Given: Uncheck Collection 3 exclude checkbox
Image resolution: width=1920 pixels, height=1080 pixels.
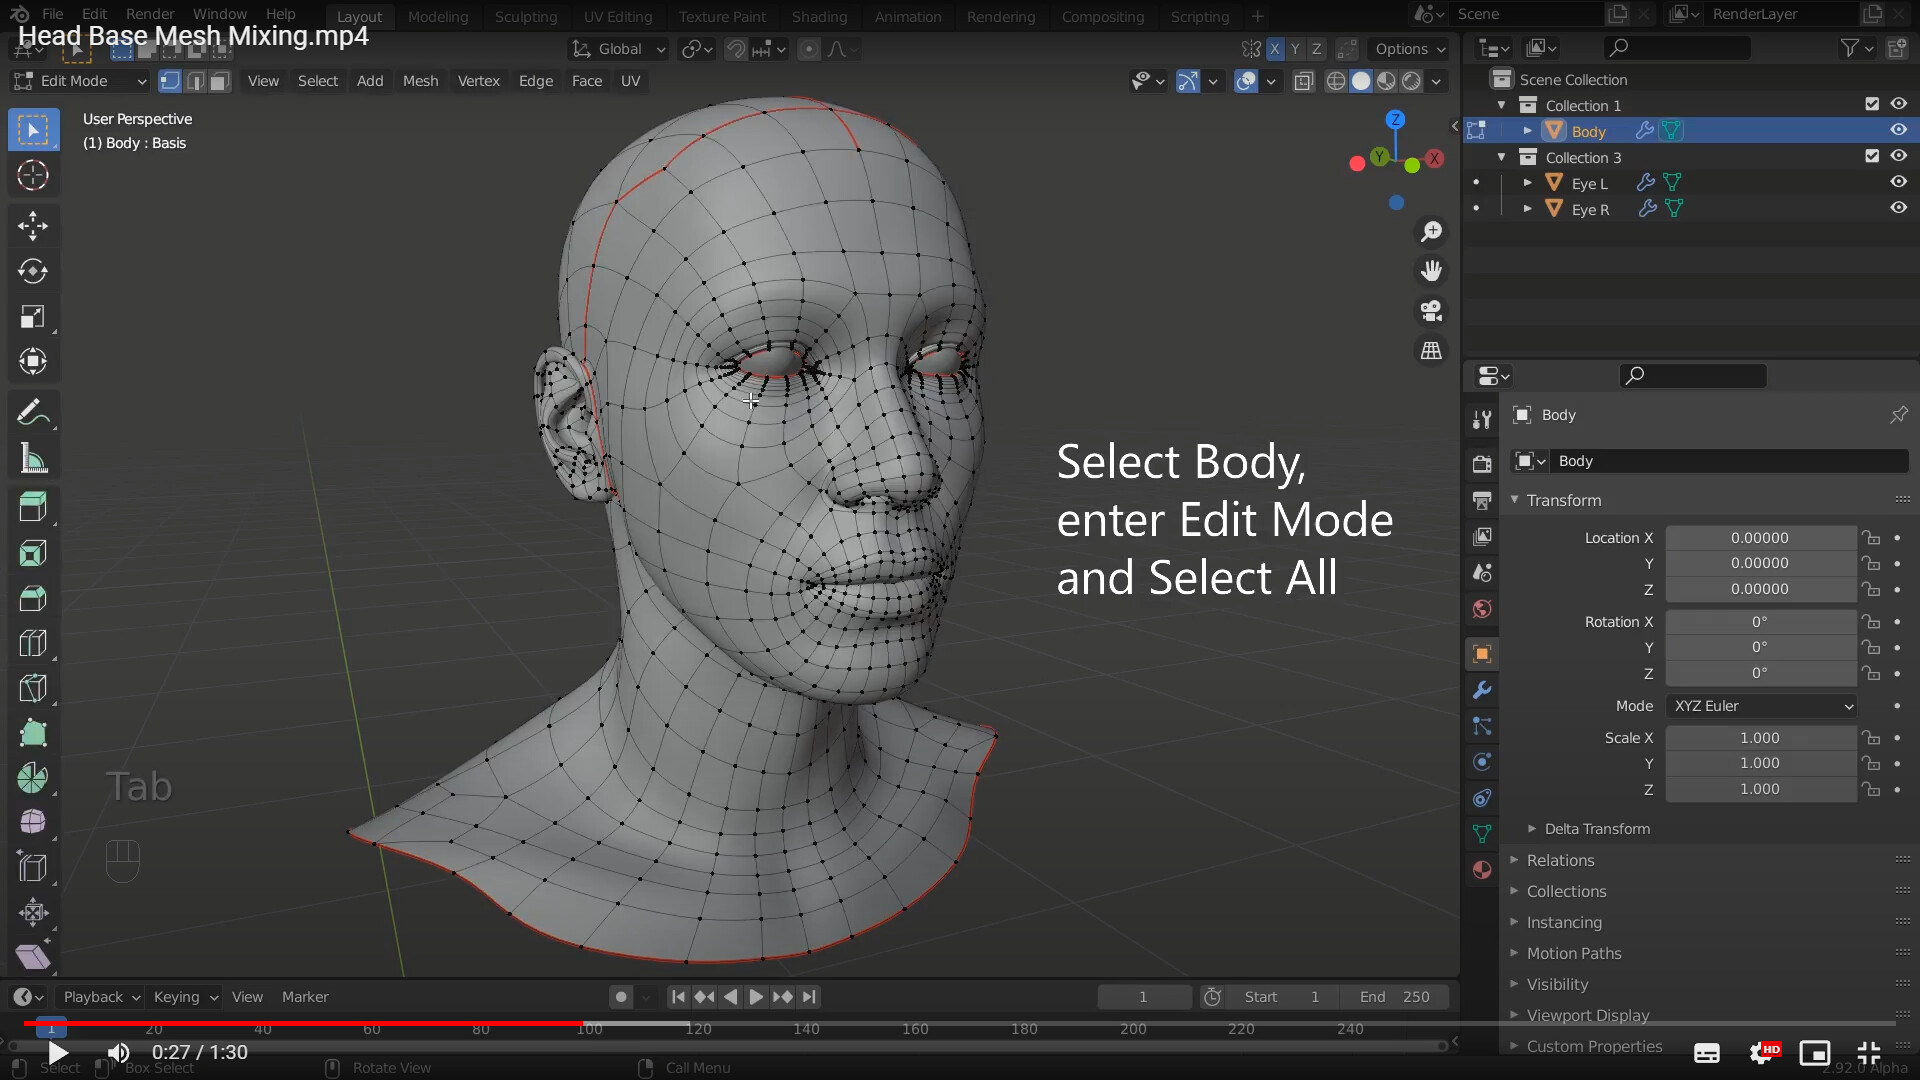Looking at the screenshot, I should tap(1872, 156).
